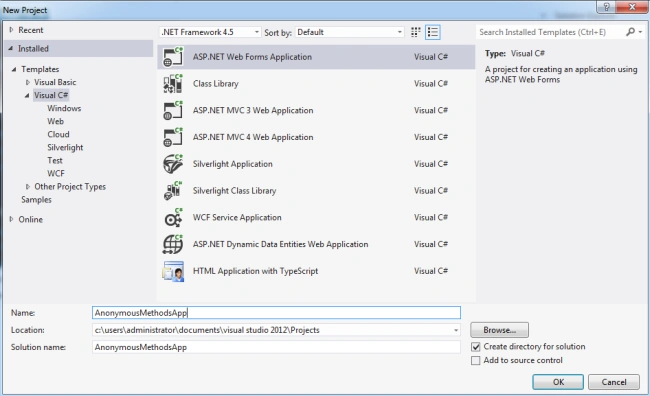This screenshot has width=650, height=396.
Task: Expand Other Project Types node
Action: (x=28, y=187)
